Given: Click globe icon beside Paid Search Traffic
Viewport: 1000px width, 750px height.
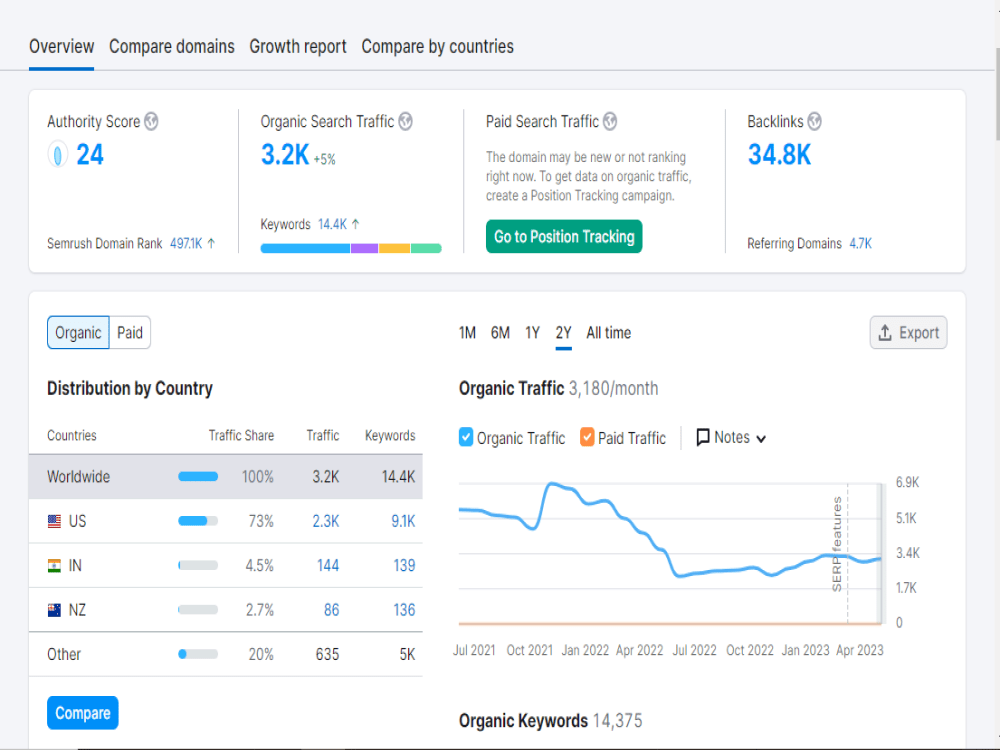Looking at the screenshot, I should tap(610, 121).
